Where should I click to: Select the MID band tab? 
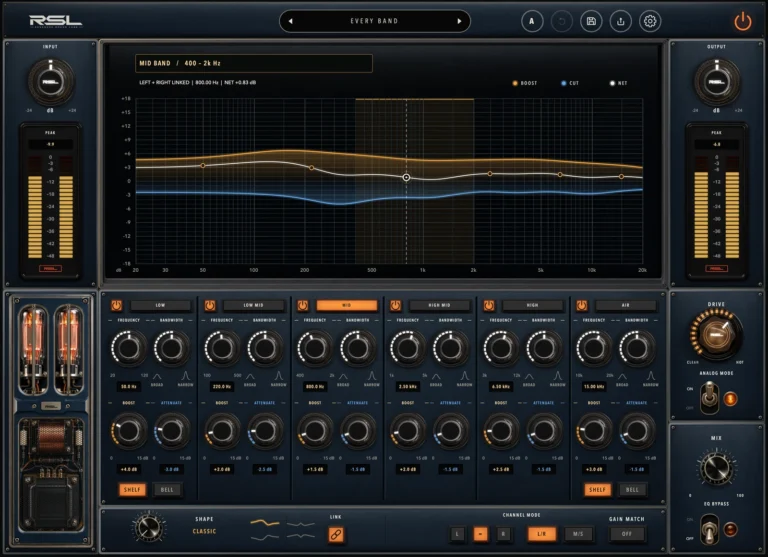tap(347, 305)
